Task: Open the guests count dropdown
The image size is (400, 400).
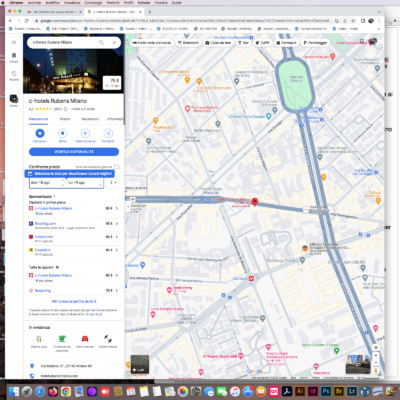Action: (x=113, y=183)
